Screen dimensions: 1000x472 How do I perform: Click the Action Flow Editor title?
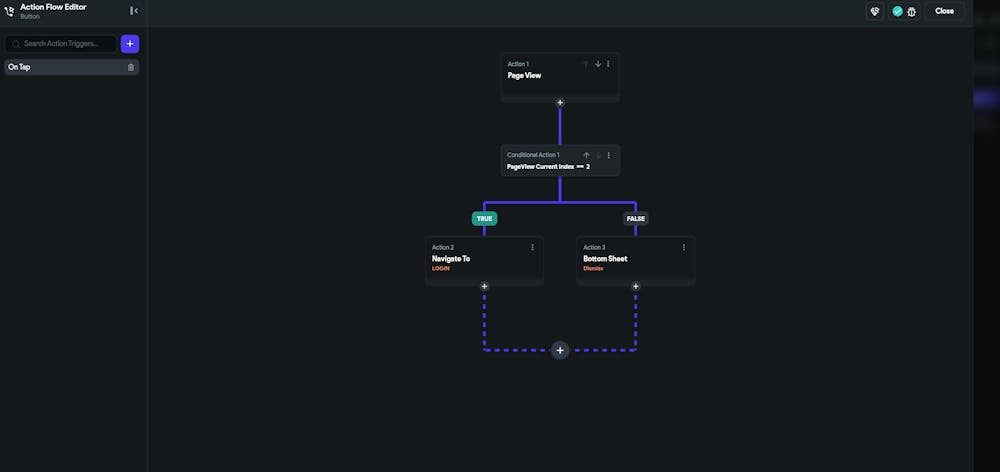[x=53, y=7]
